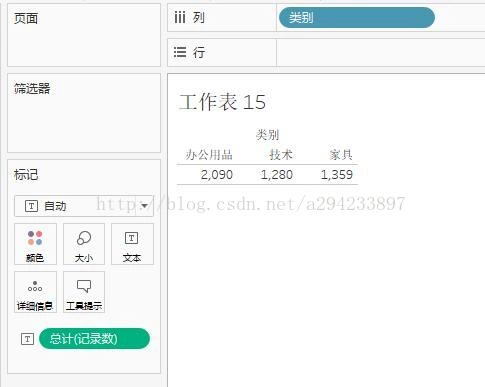Click the Size (大小) marks button
This screenshot has height=387, width=485.
point(84,244)
